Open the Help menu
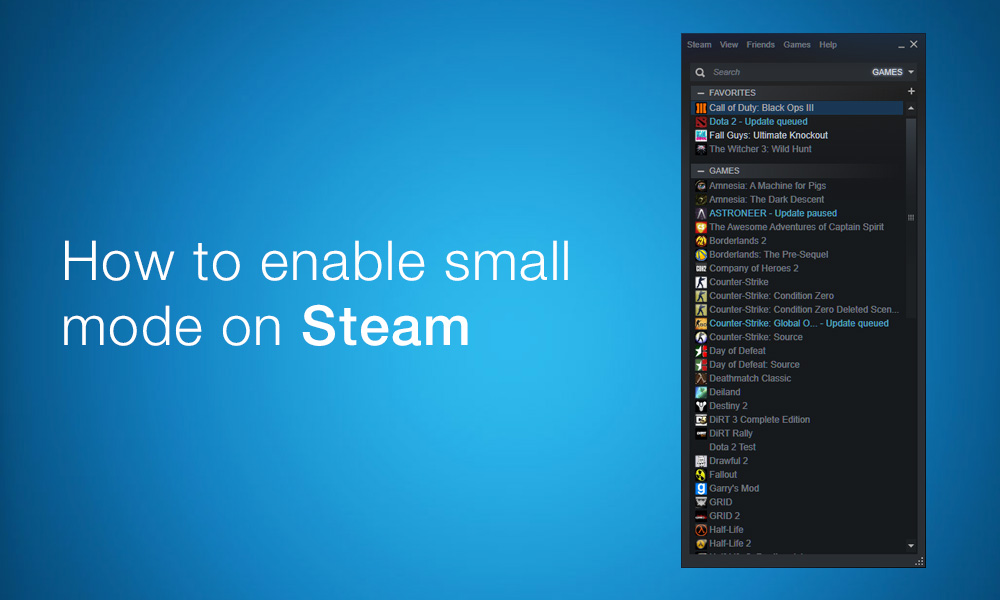This screenshot has width=1000, height=600. tap(828, 45)
